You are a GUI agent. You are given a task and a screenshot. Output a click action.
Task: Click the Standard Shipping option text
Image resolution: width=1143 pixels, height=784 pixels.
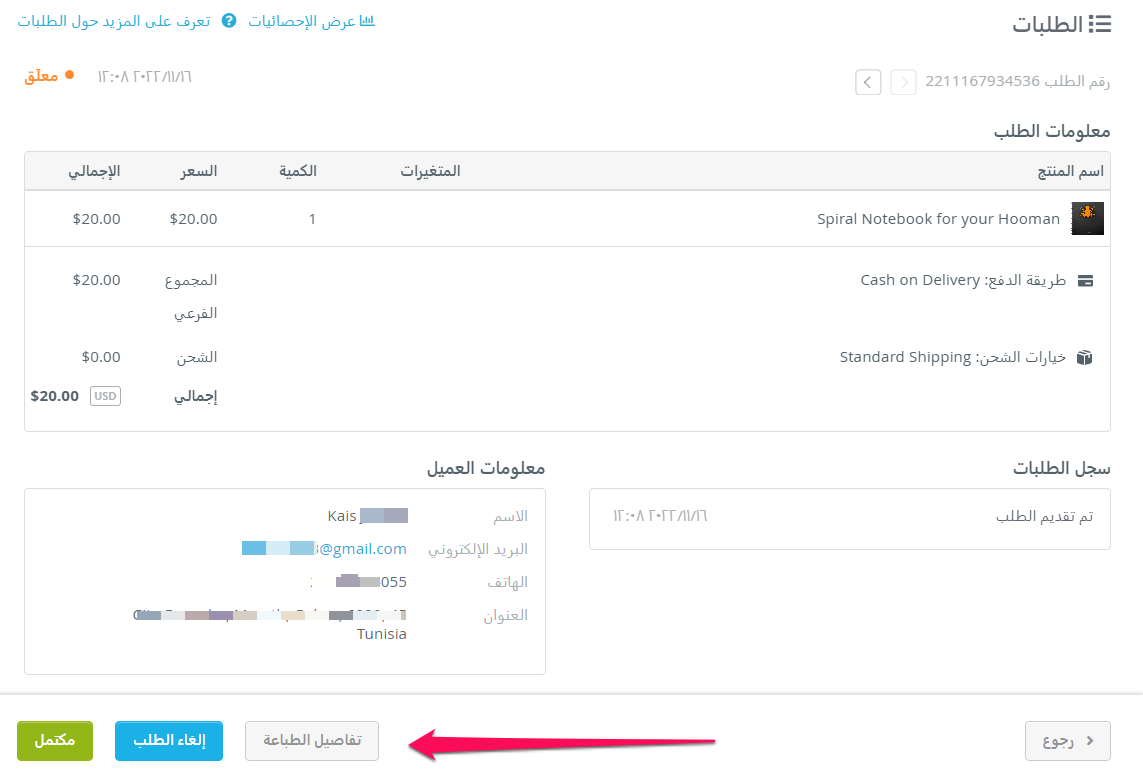905,357
